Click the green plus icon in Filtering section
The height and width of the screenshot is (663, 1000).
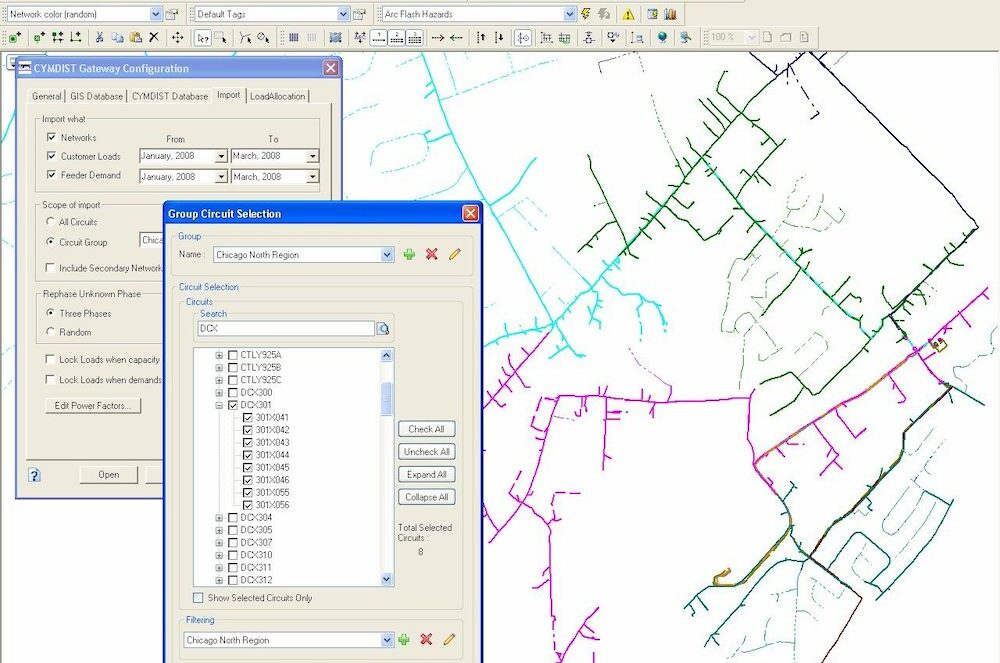[404, 639]
